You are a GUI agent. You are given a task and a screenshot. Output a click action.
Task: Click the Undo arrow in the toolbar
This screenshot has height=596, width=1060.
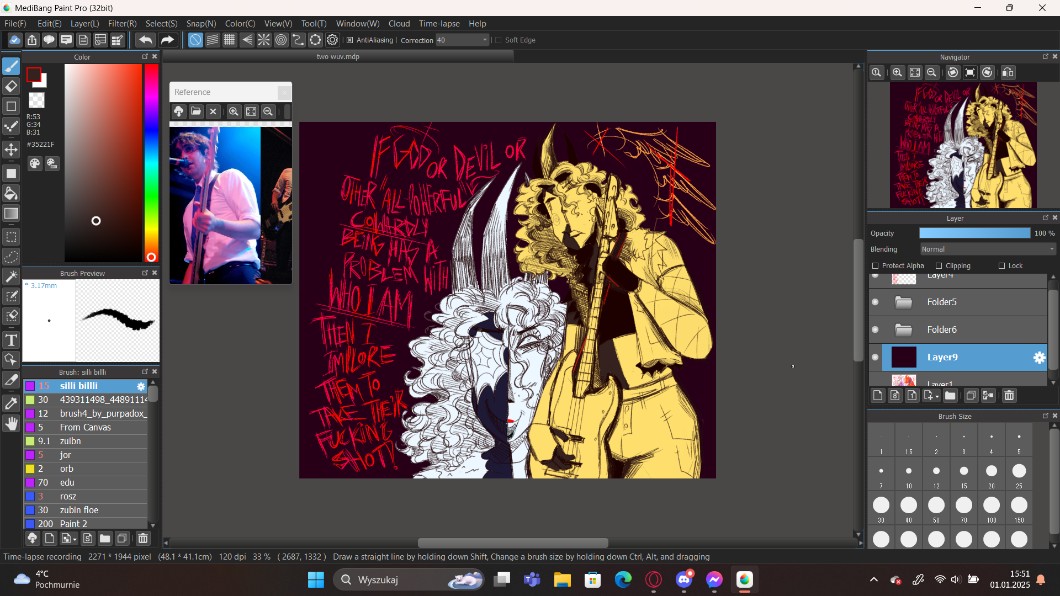tap(145, 40)
